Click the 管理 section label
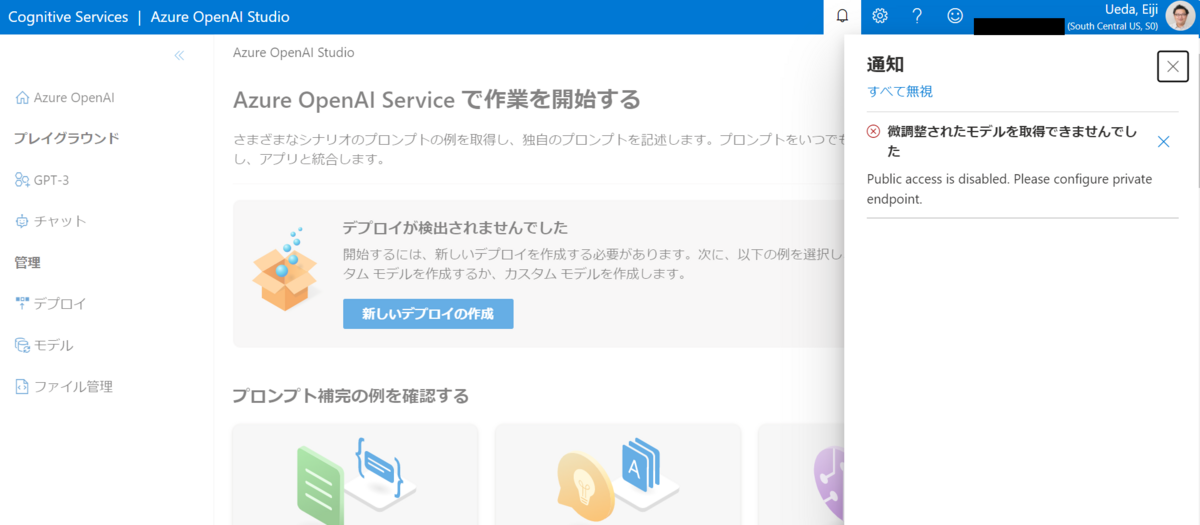 pyautogui.click(x=27, y=263)
